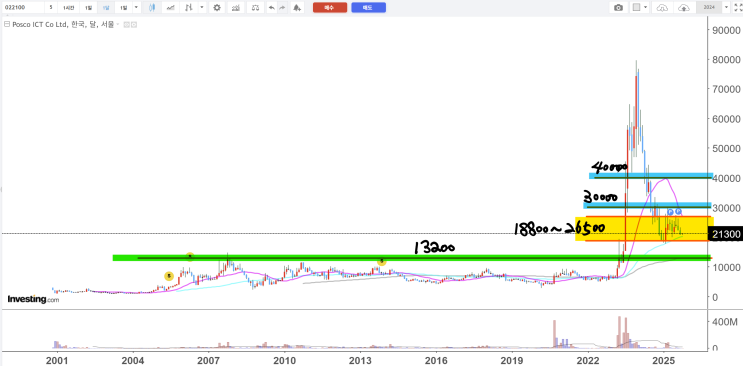The image size is (743, 366).
Task: Click the 022100 symbol input field
Action: coord(23,8)
